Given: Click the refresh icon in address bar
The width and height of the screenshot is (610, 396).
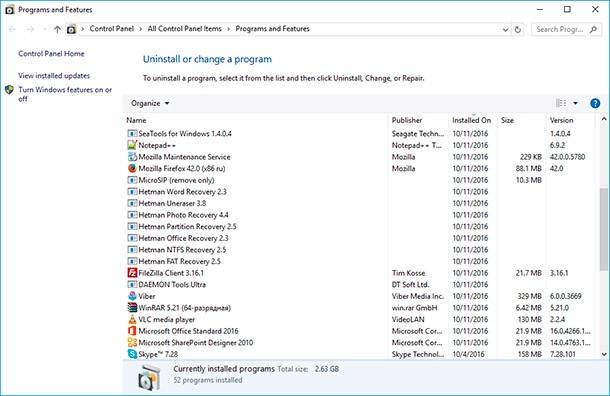Looking at the screenshot, I should pyautogui.click(x=517, y=30).
